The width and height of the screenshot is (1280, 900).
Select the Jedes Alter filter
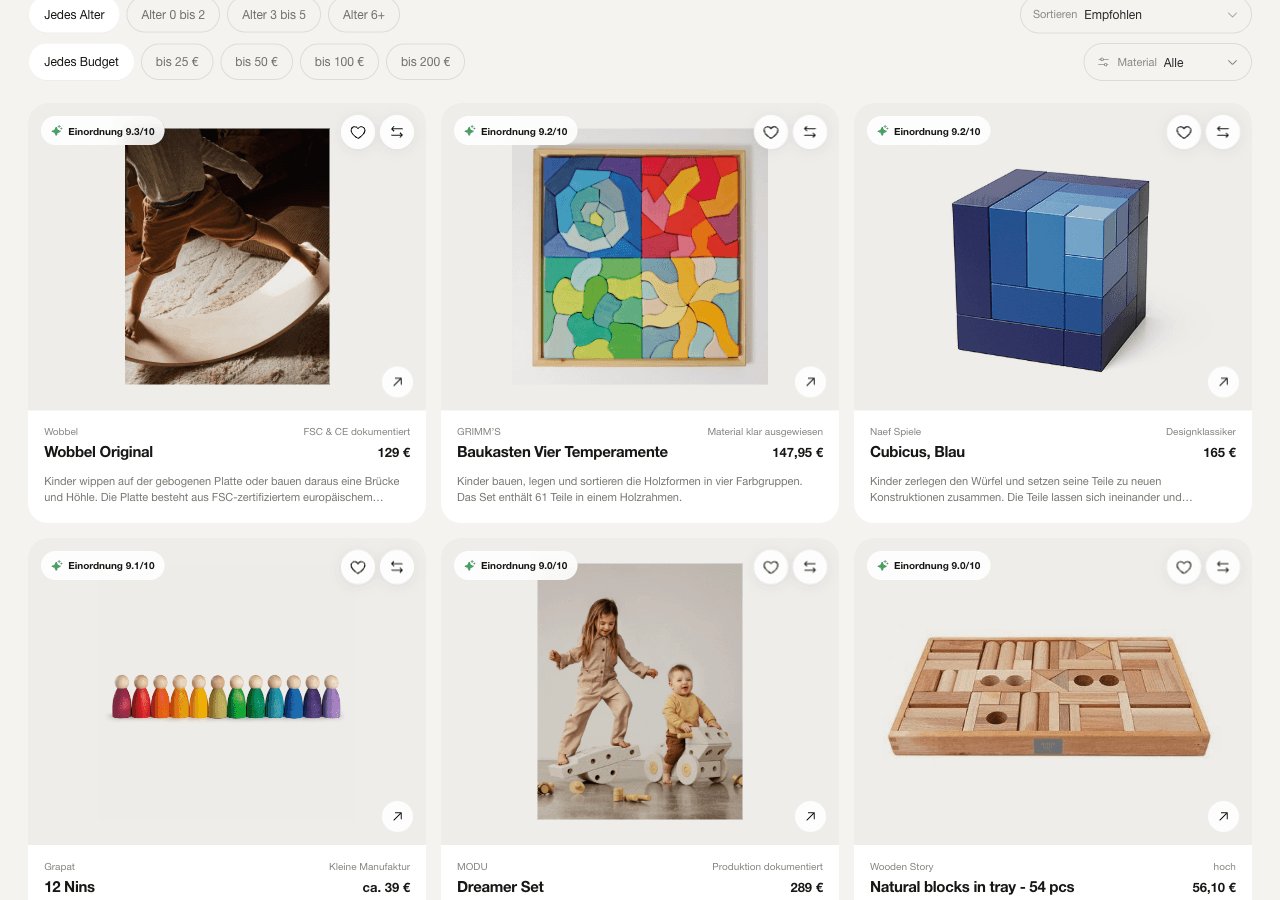(74, 15)
